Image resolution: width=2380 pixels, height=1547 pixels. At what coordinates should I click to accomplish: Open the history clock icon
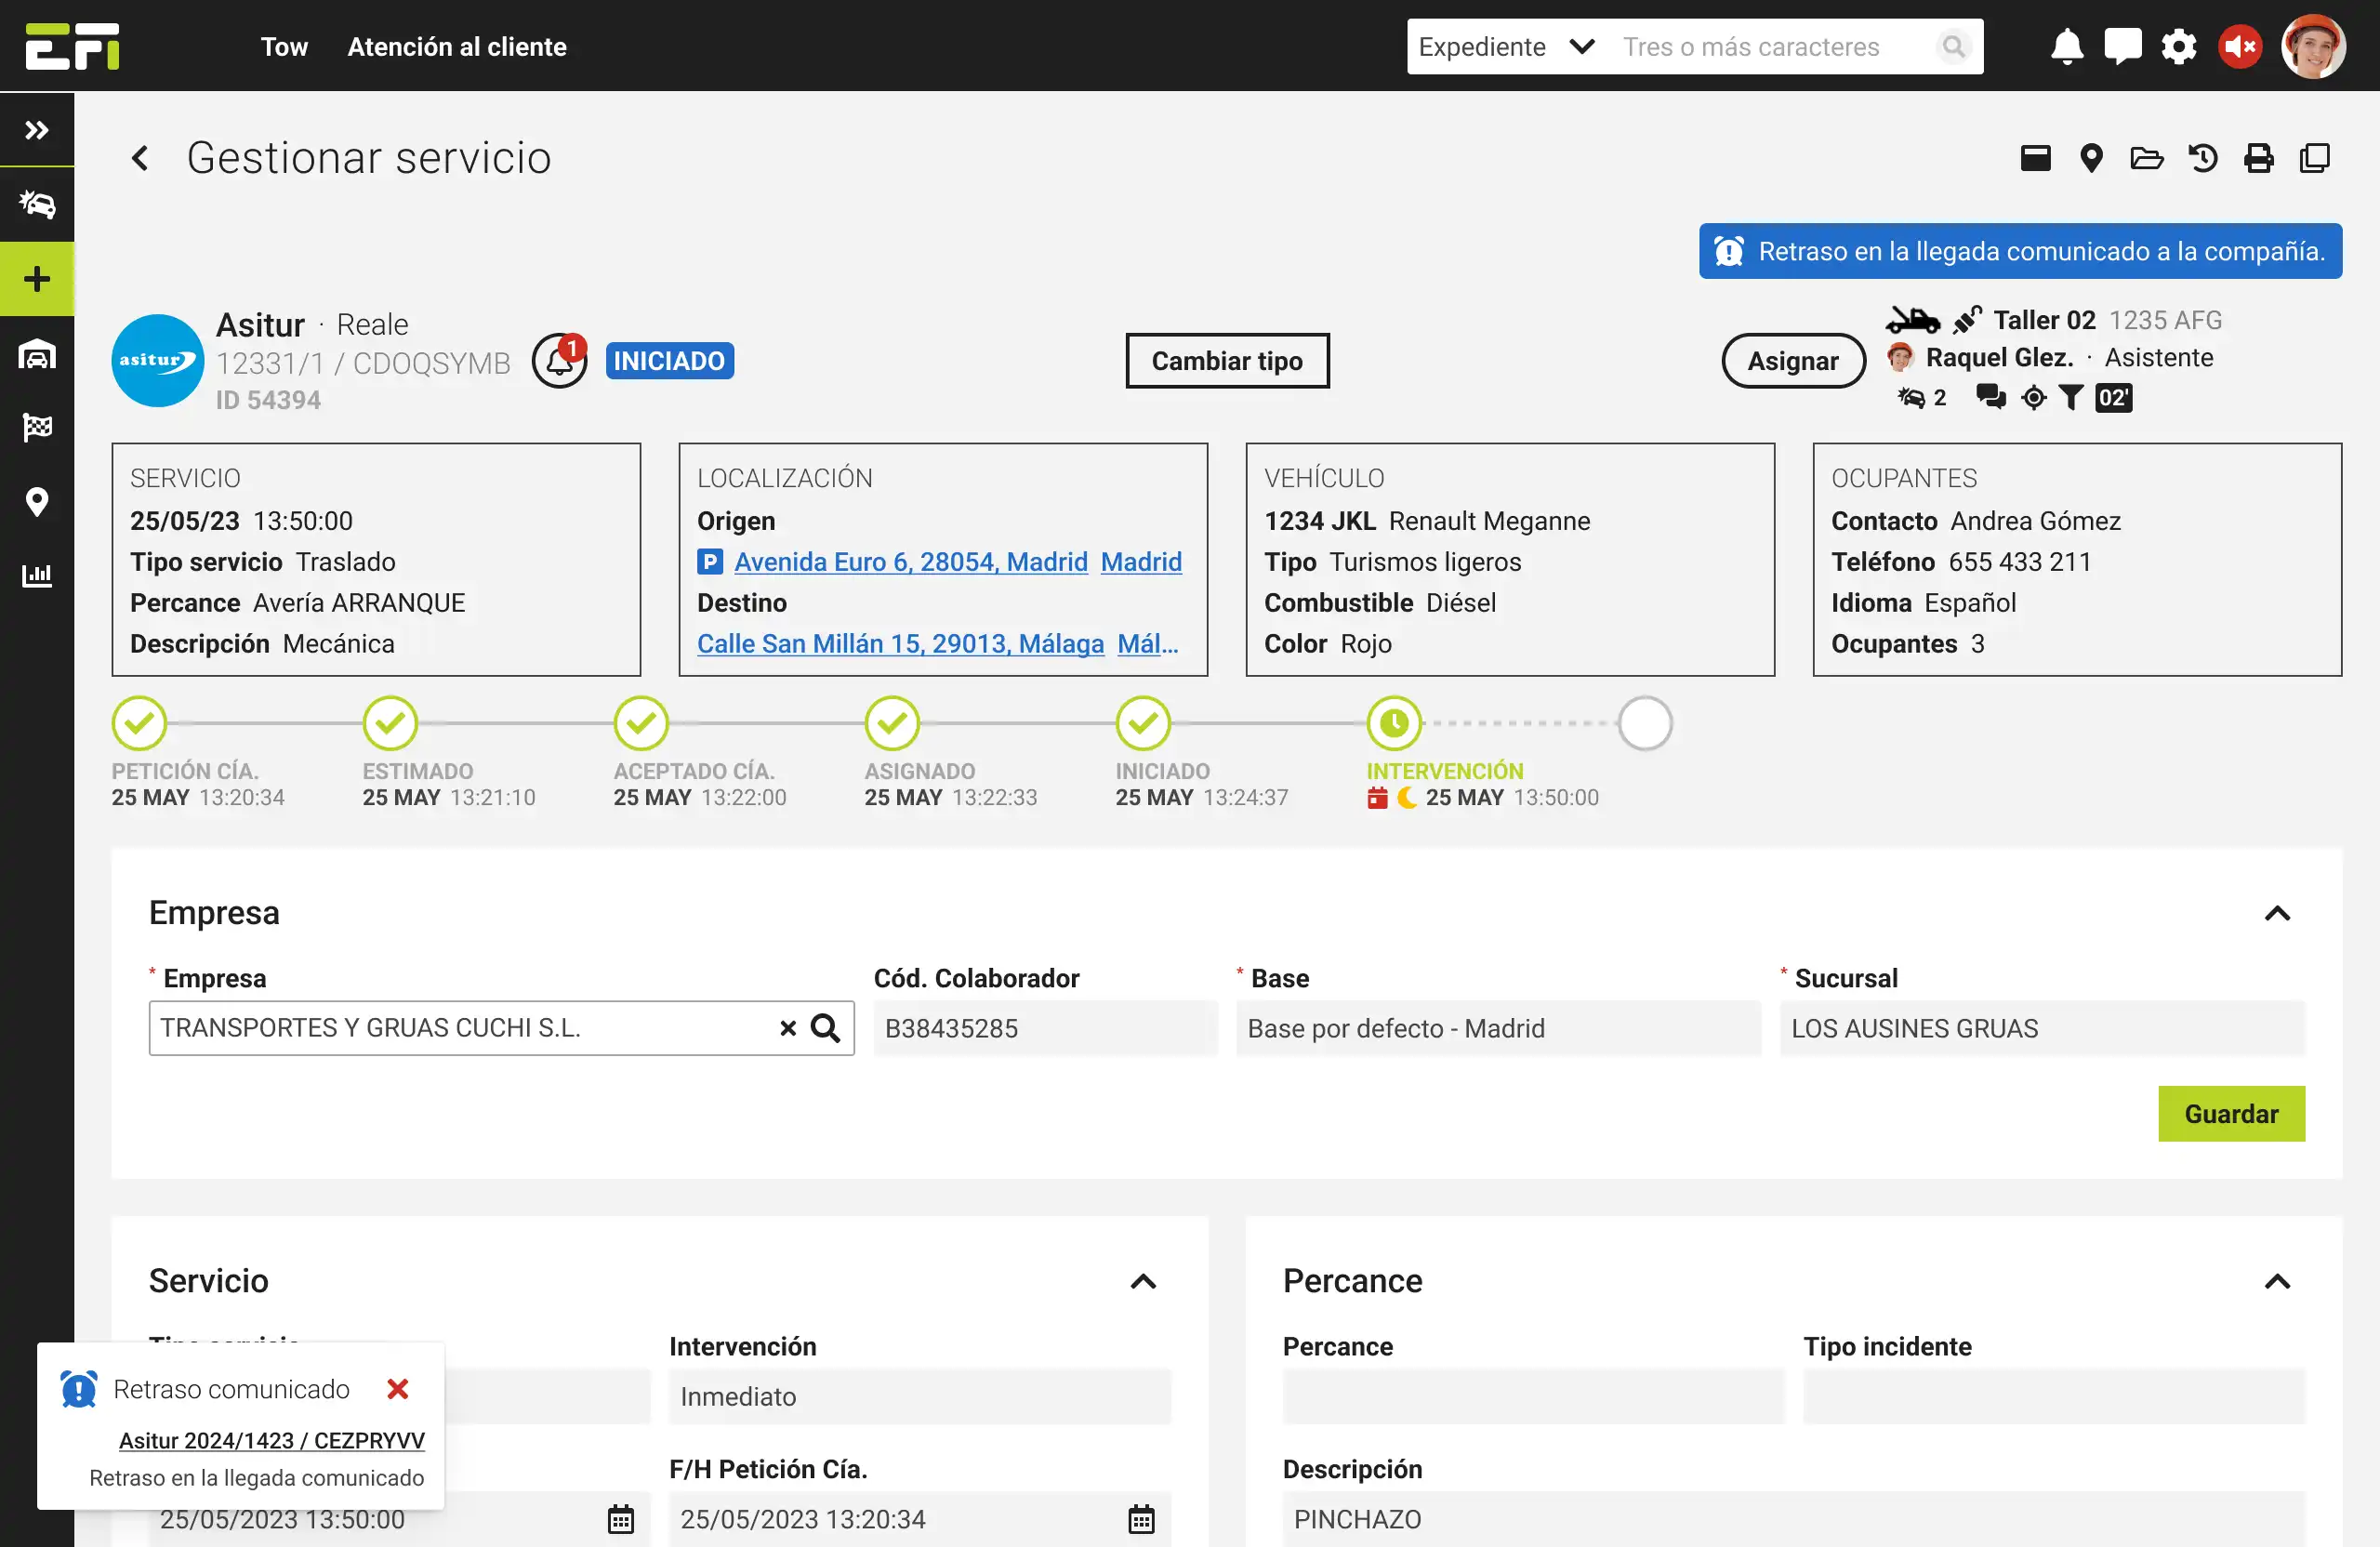tap(2203, 158)
